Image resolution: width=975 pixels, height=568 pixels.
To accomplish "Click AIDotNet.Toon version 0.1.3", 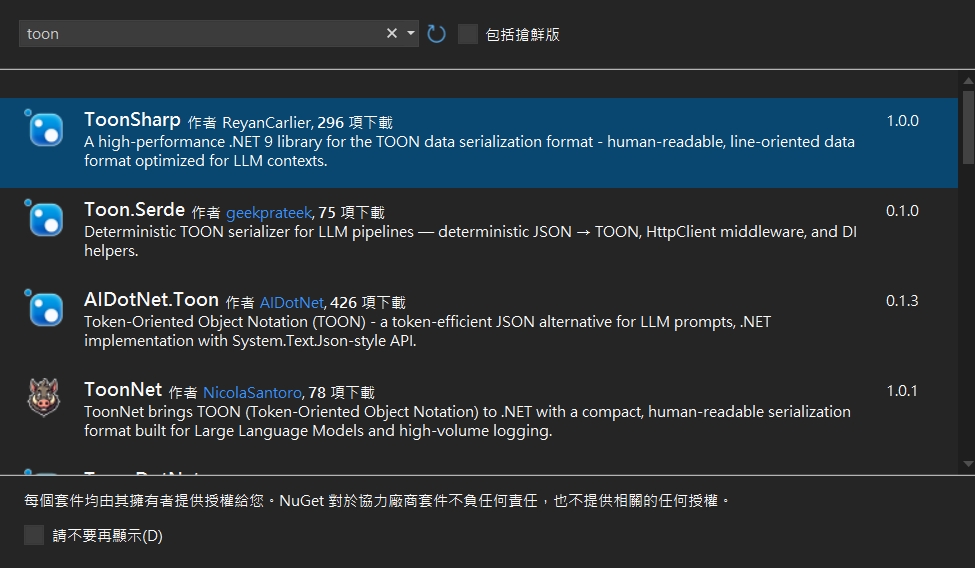I will click(x=902, y=301).
